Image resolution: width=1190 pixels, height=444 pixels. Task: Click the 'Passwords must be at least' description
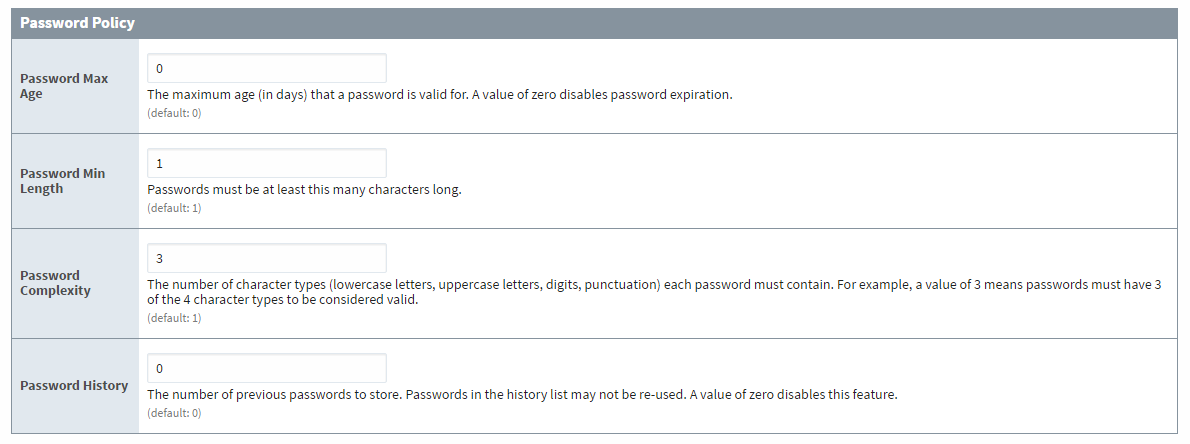304,190
